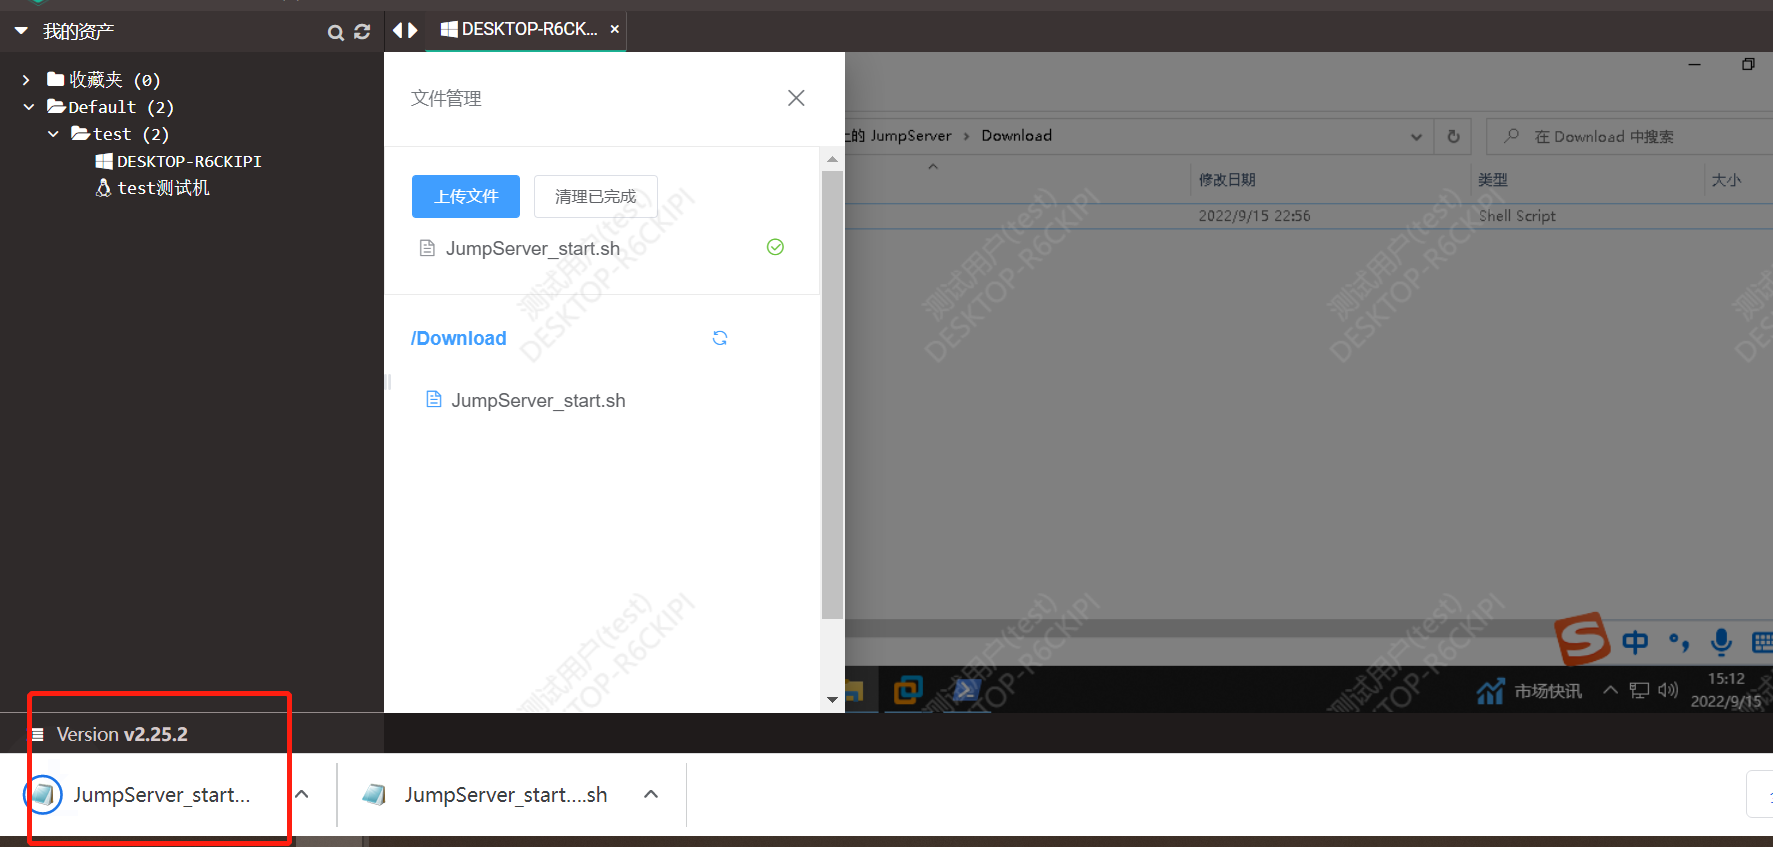
Task: Show hidden tray icons chevron
Action: [1610, 690]
